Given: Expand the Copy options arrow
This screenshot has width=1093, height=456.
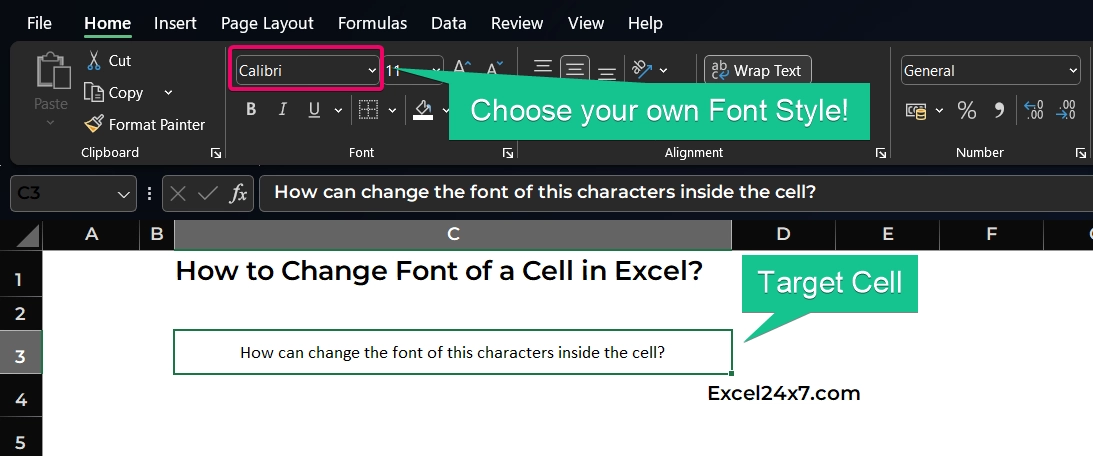Looking at the screenshot, I should click(x=168, y=93).
